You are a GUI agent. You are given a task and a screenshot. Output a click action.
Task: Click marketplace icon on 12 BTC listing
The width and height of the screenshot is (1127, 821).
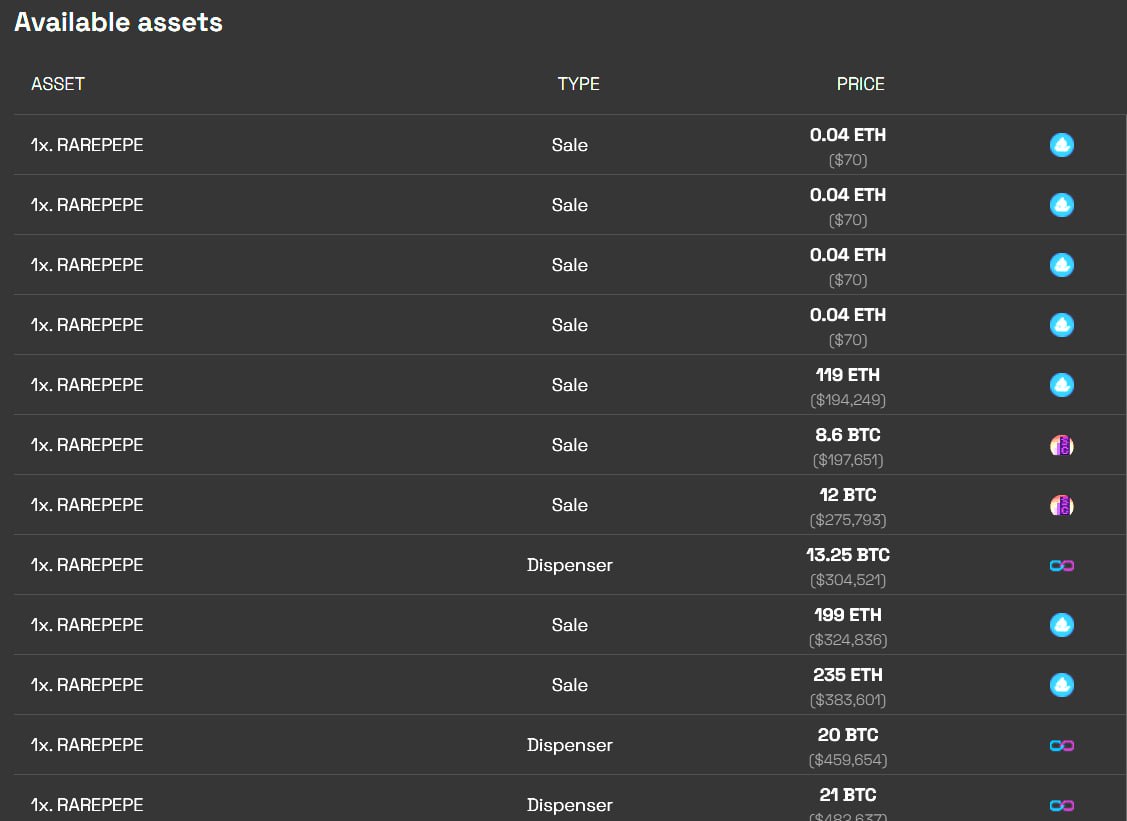click(1062, 505)
